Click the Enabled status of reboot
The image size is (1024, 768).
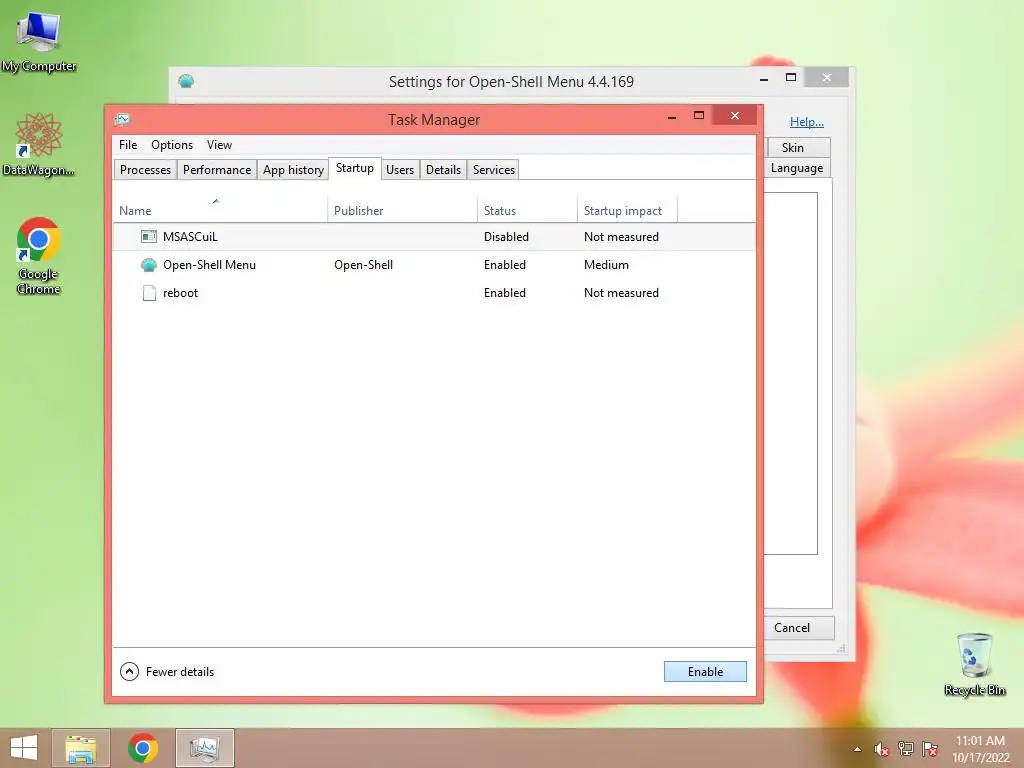pyautogui.click(x=504, y=293)
